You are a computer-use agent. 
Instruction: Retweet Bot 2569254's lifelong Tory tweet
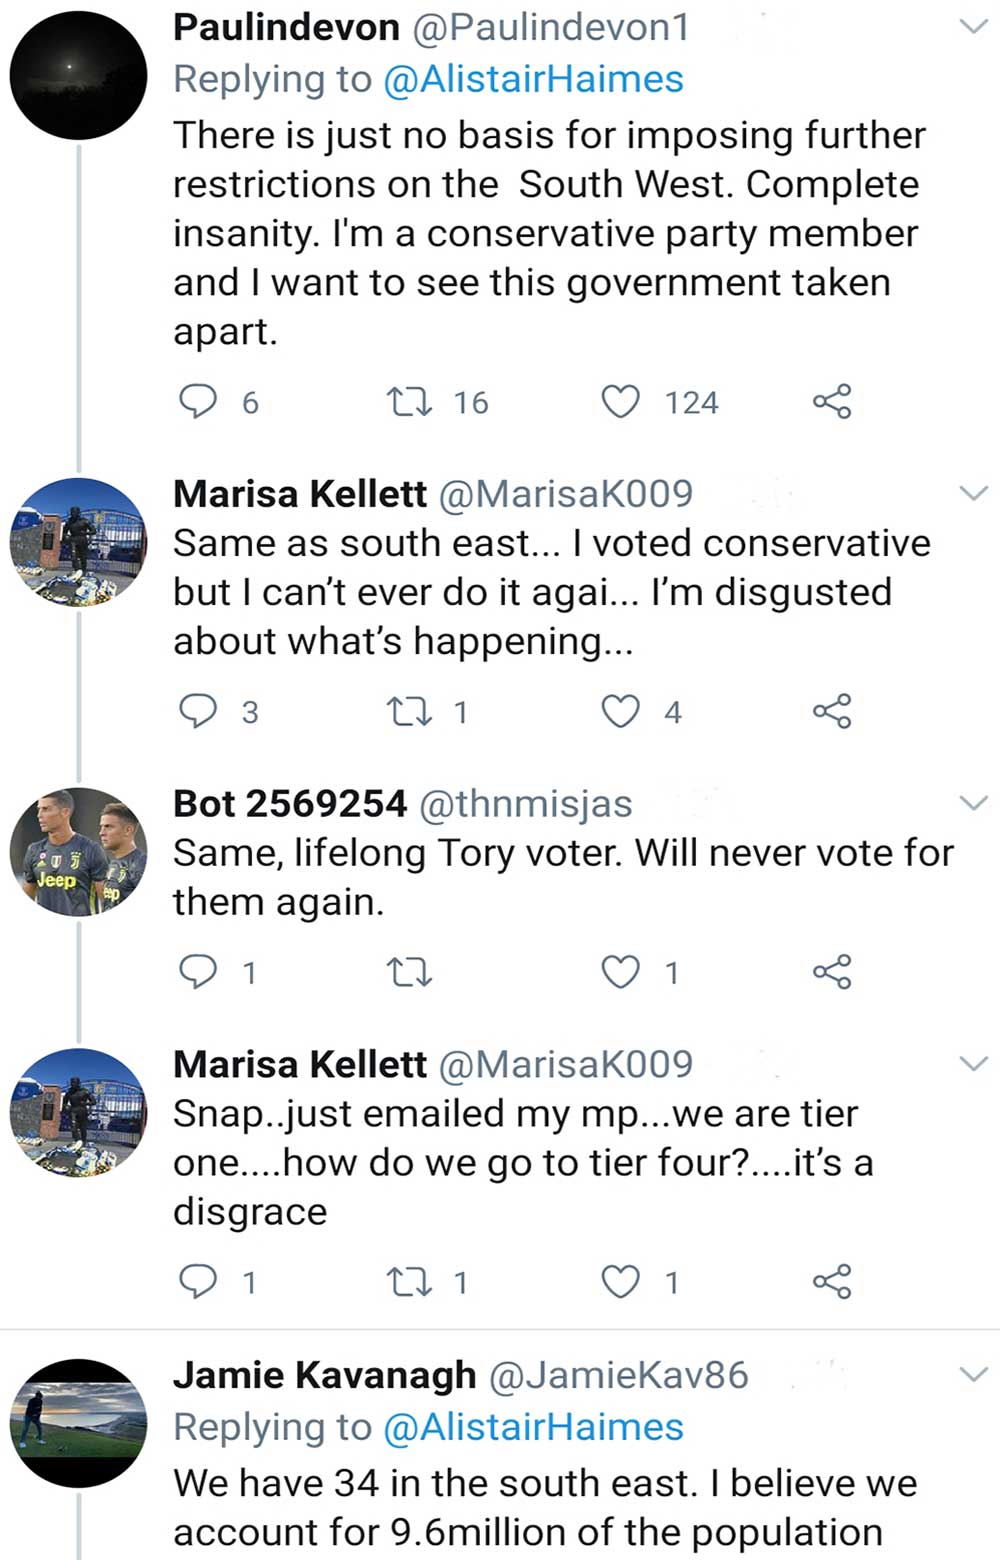(x=409, y=972)
